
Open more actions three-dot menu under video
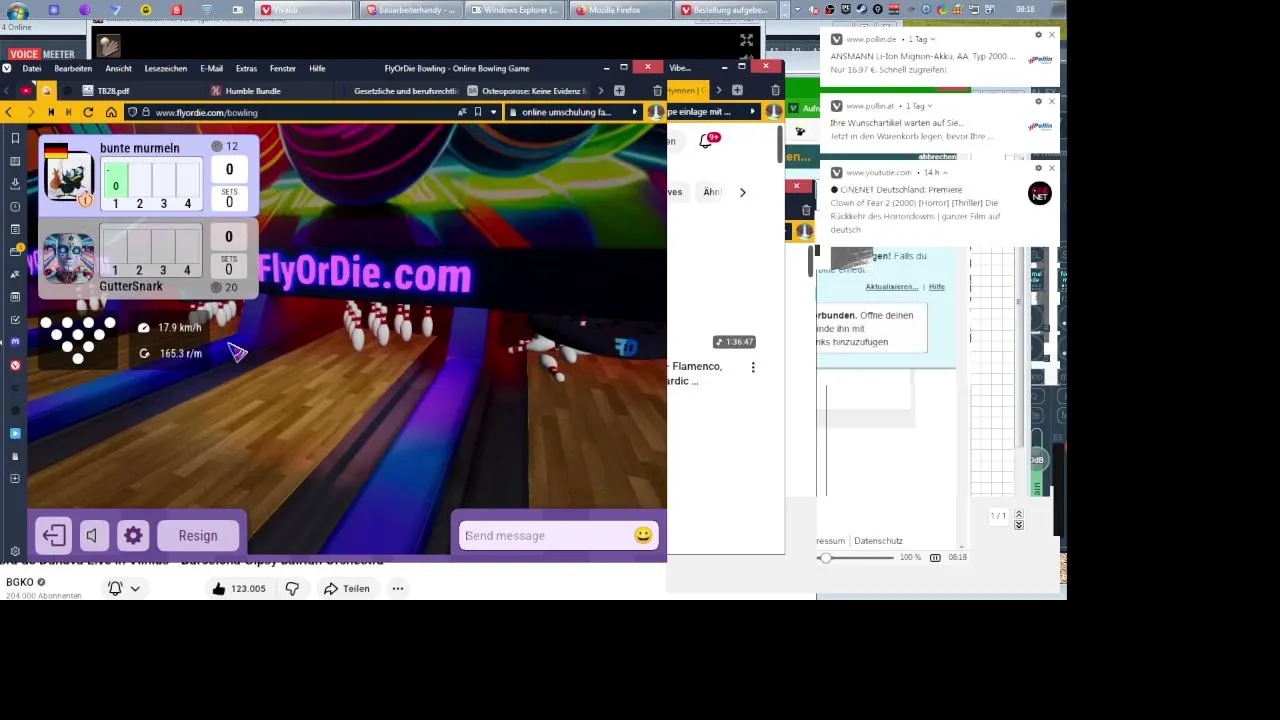coord(398,588)
